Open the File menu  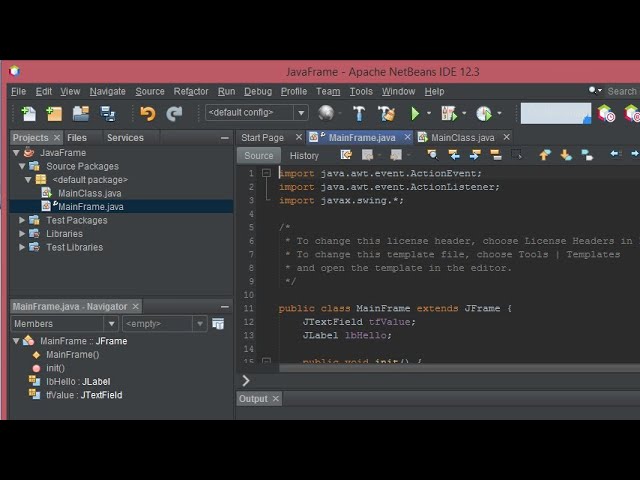tap(18, 91)
